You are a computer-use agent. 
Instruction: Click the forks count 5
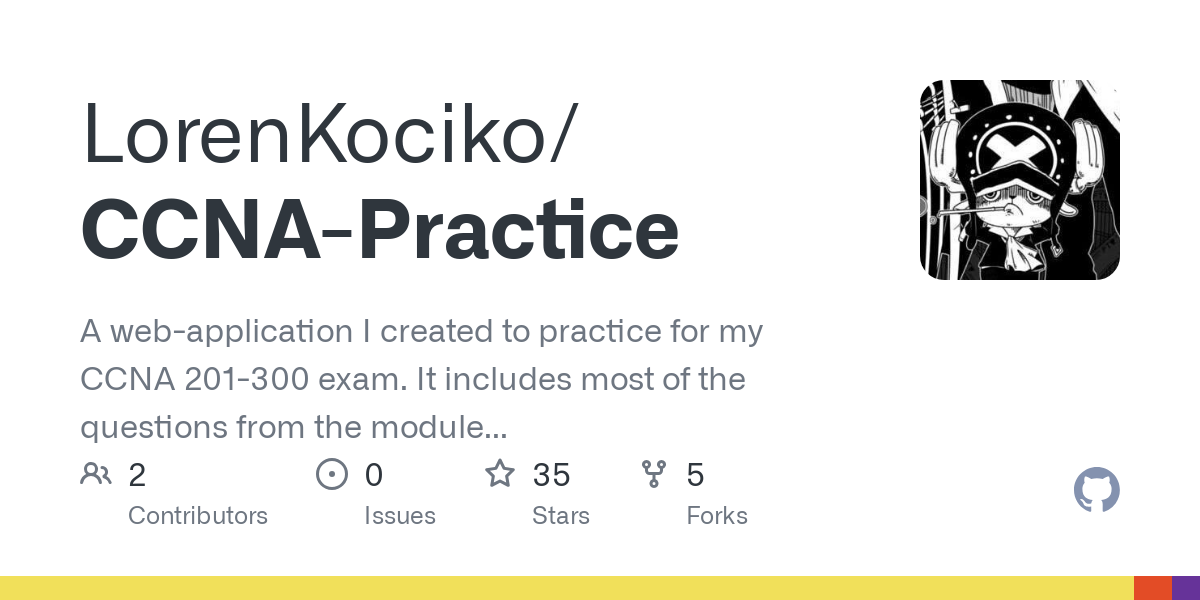point(696,475)
